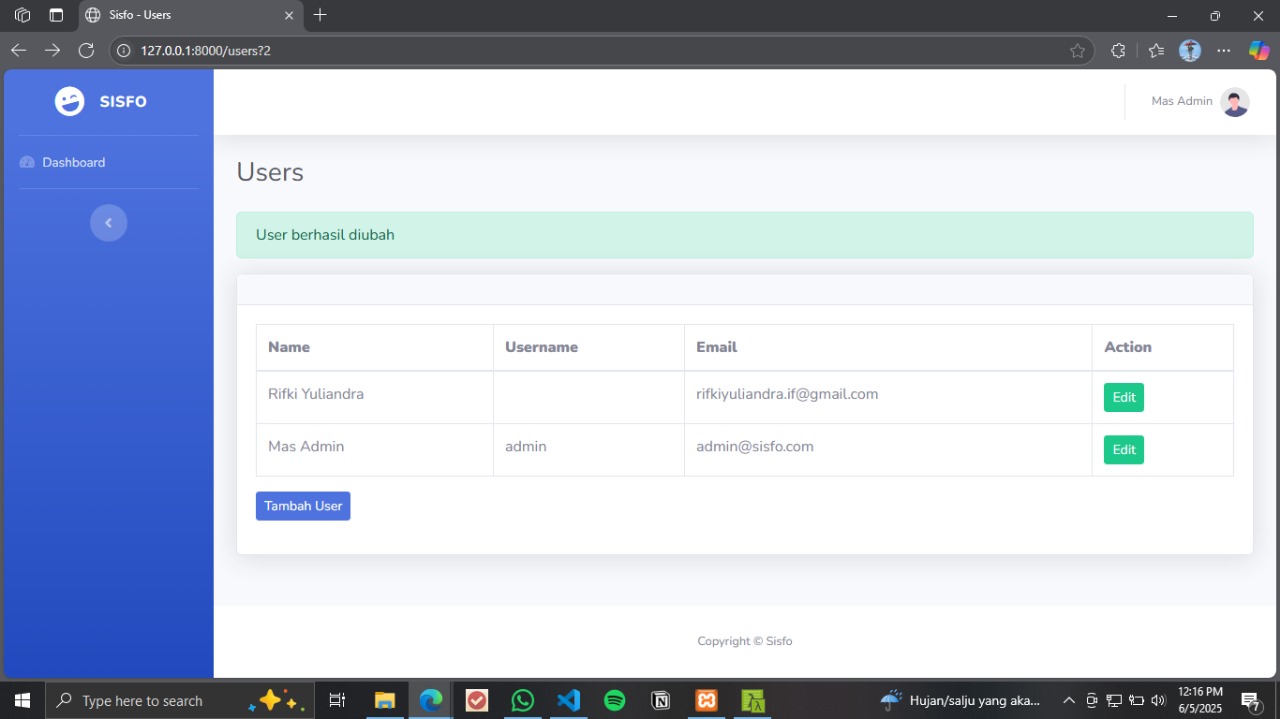Open a new browser tab
This screenshot has width=1280, height=719.
320,15
